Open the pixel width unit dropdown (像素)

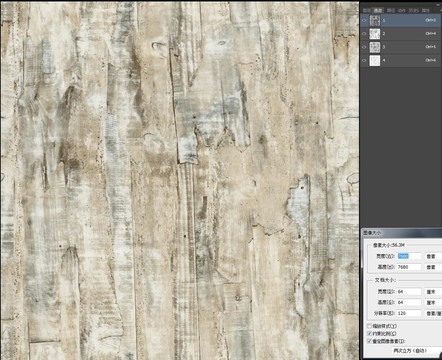click(433, 256)
